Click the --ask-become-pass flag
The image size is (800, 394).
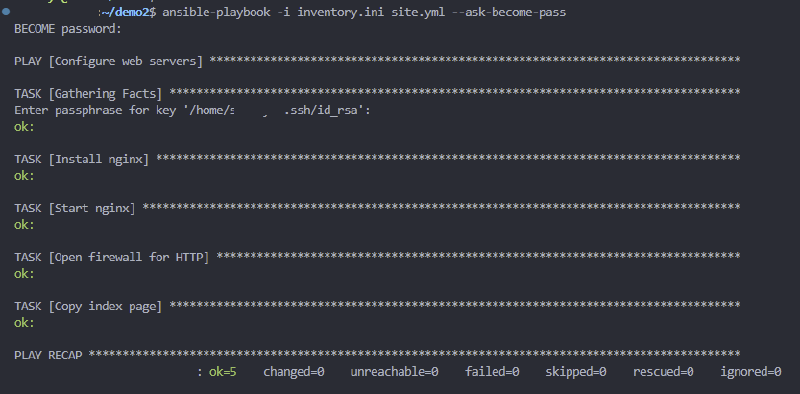[509, 12]
